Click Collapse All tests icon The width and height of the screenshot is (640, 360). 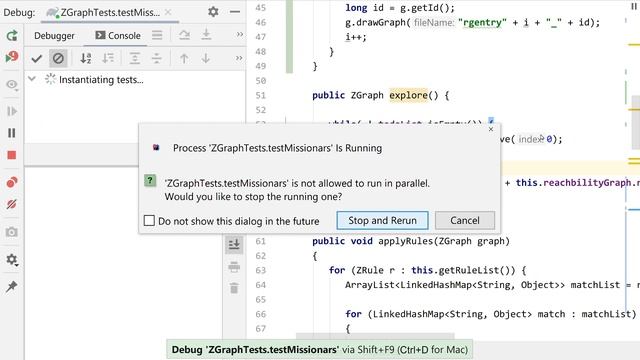point(156,58)
